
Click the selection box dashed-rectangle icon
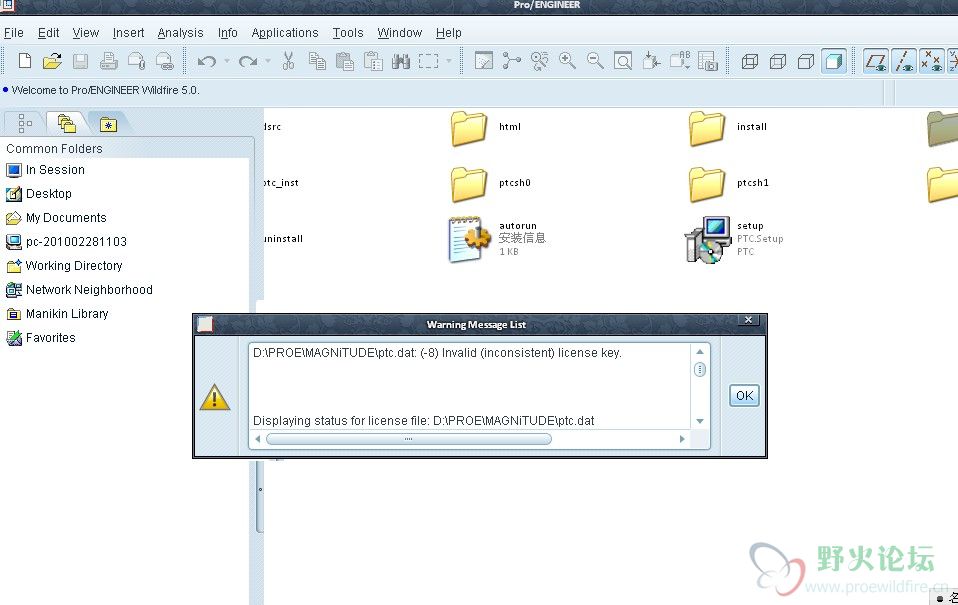[428, 61]
